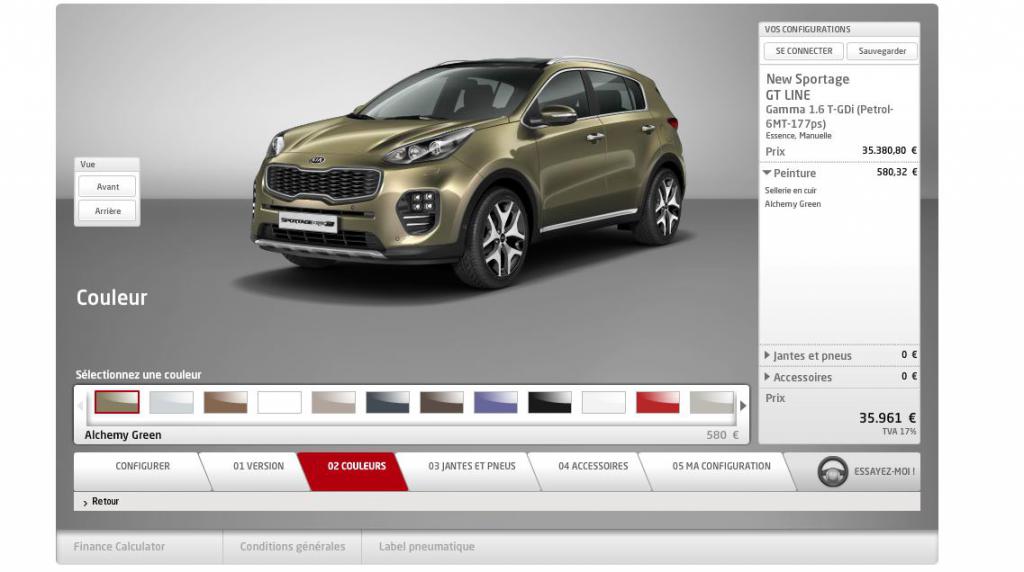Screen dimensions: 1024x572
Task: Select the Alchemy Green color swatch
Action: tap(117, 402)
